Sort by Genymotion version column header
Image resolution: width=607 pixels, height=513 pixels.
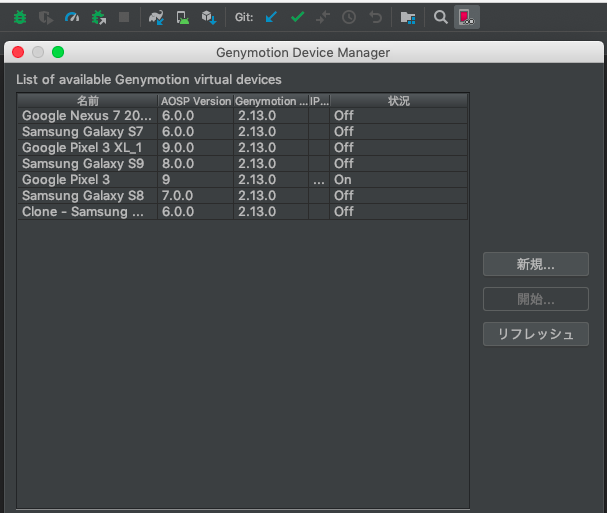pos(271,101)
